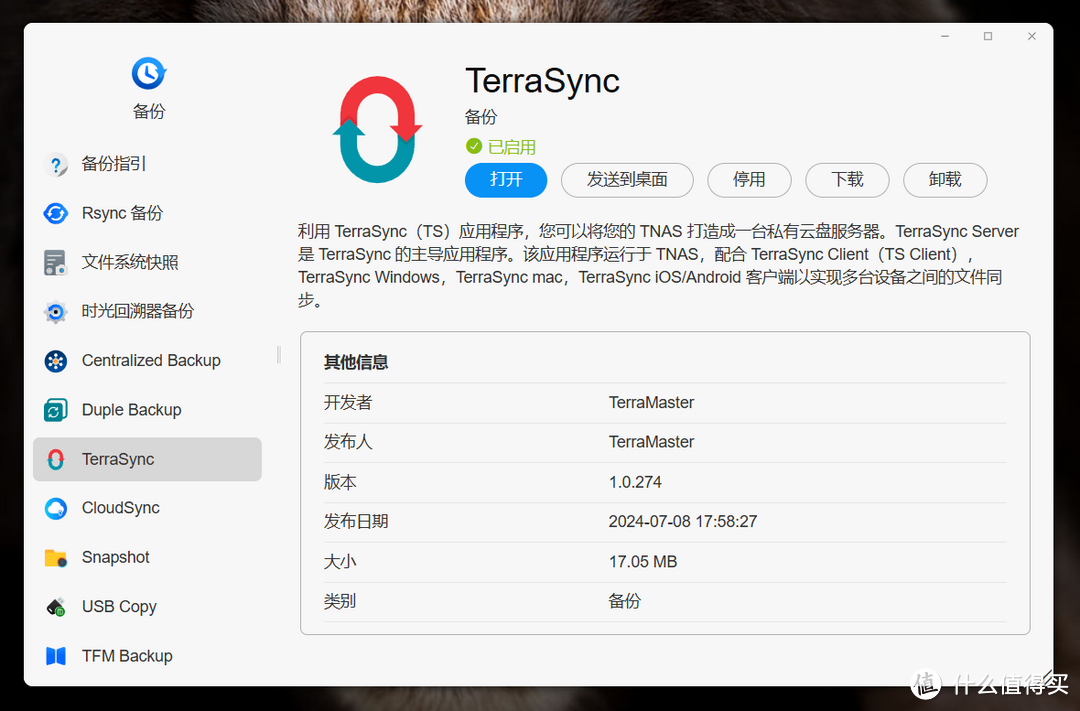Click the 下载 download button
This screenshot has width=1080, height=711.
click(846, 180)
